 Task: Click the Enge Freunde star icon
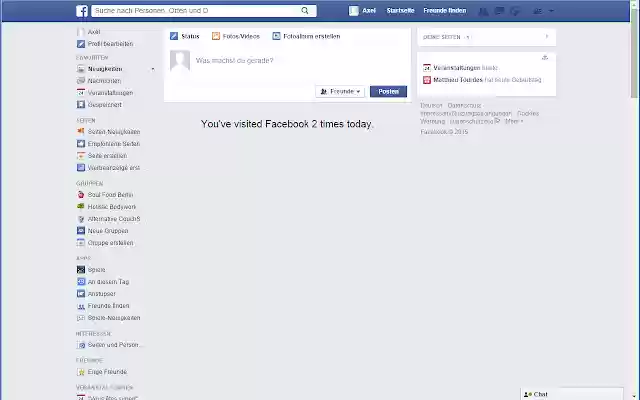tap(81, 372)
